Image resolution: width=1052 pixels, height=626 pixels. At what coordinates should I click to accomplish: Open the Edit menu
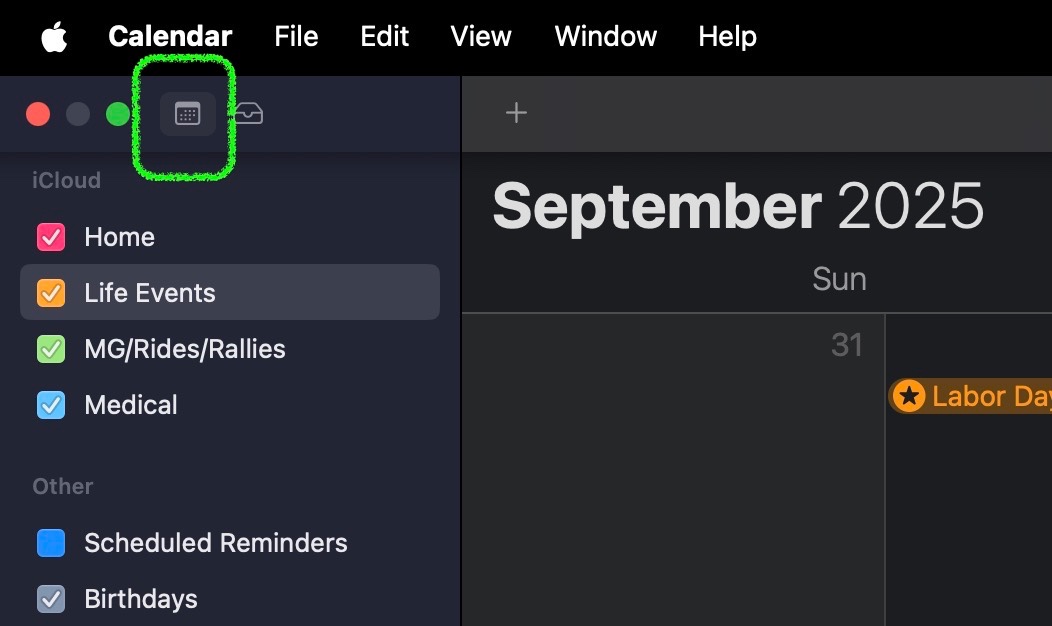(x=385, y=37)
